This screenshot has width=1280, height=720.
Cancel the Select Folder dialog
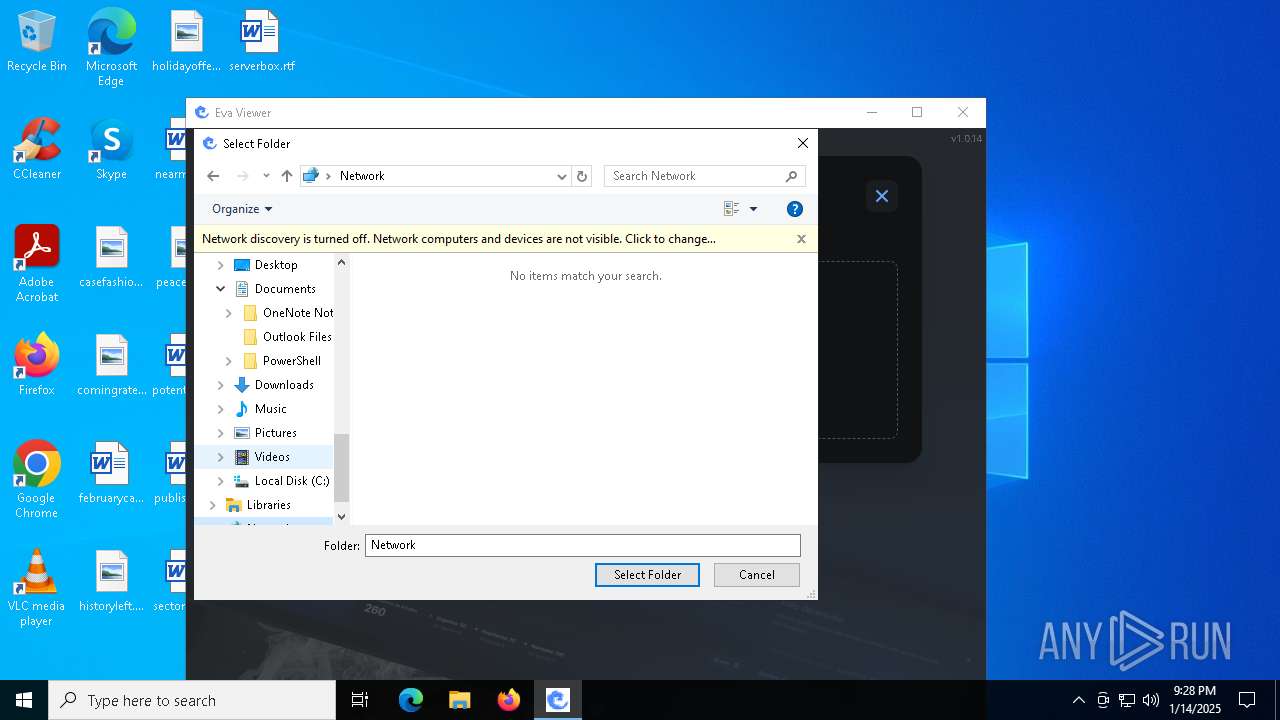pyautogui.click(x=757, y=575)
